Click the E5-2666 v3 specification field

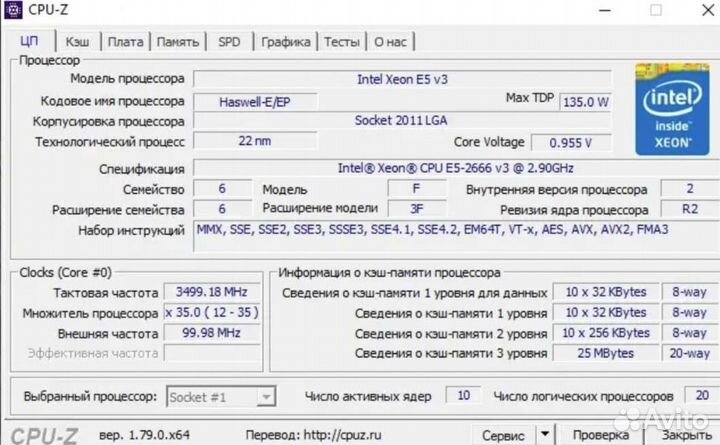(x=456, y=168)
